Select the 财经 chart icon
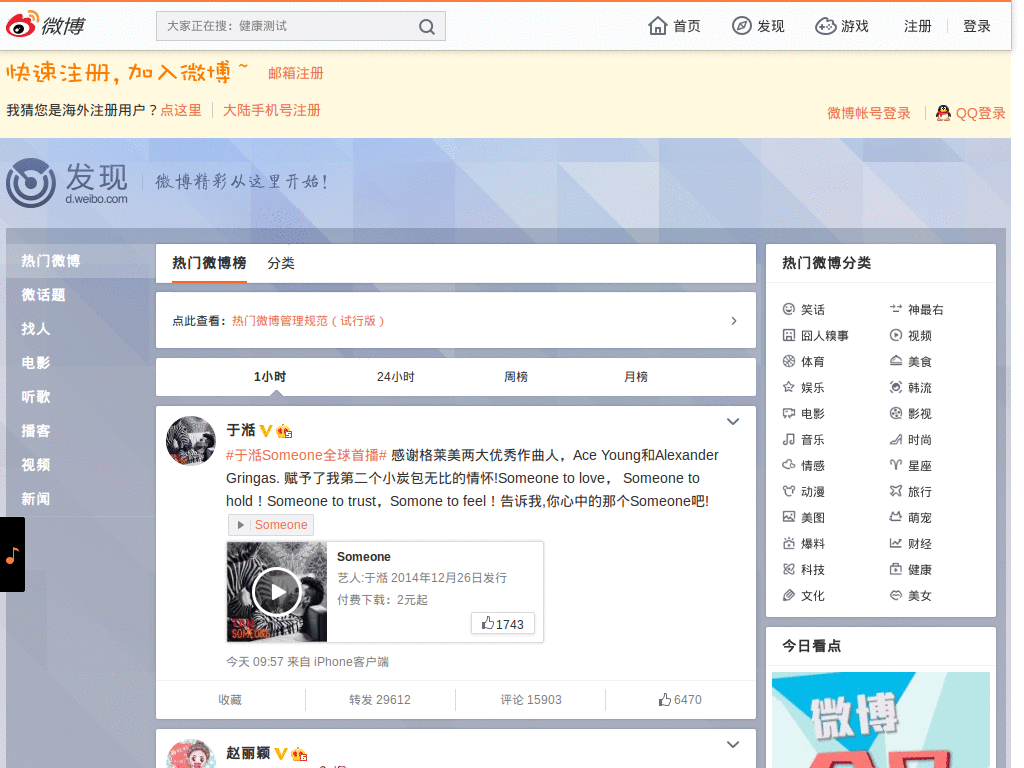1024x768 pixels. coord(896,543)
